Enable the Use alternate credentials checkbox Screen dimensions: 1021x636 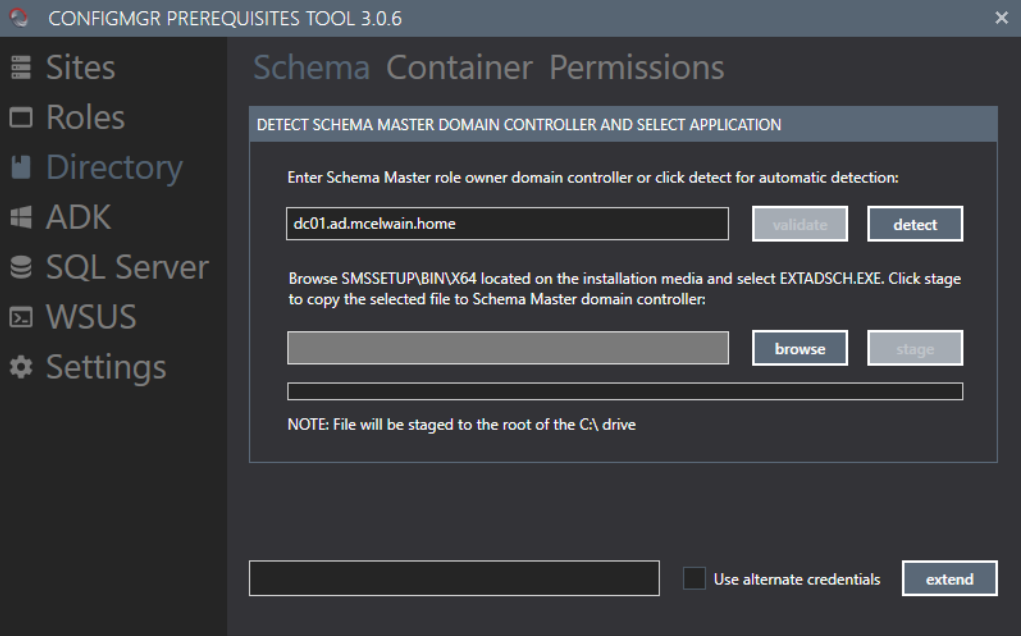[694, 579]
